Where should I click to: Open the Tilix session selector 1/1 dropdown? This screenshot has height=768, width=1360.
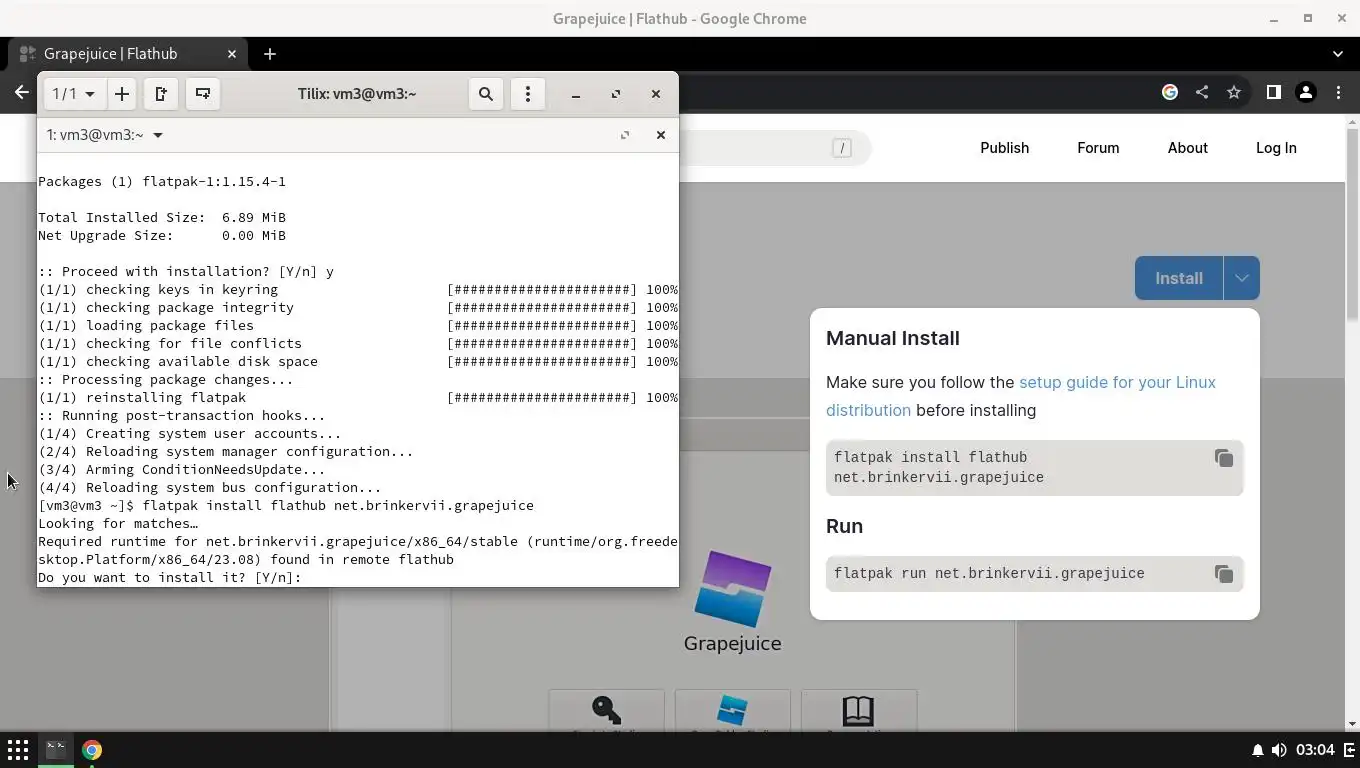click(x=73, y=94)
